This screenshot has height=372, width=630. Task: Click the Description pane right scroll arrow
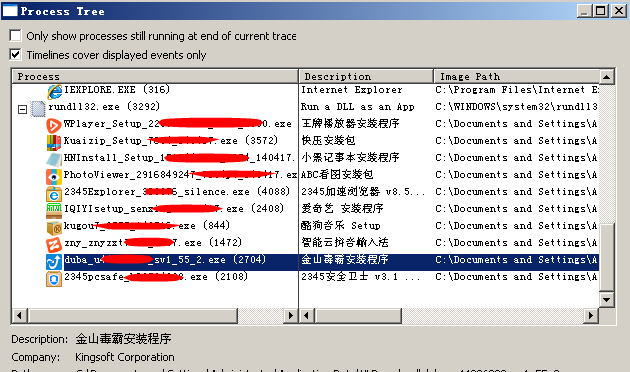(590, 316)
